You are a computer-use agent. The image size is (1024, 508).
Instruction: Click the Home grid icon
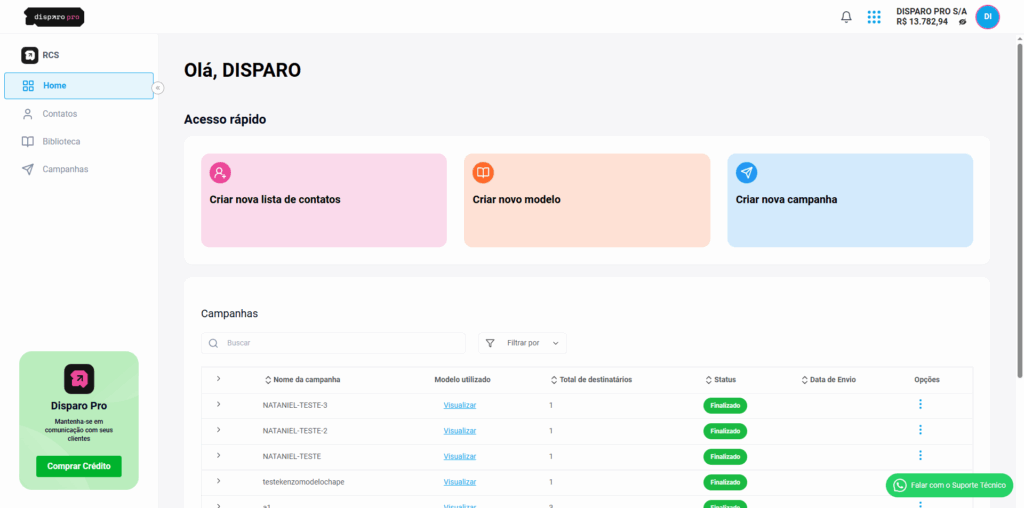click(28, 86)
